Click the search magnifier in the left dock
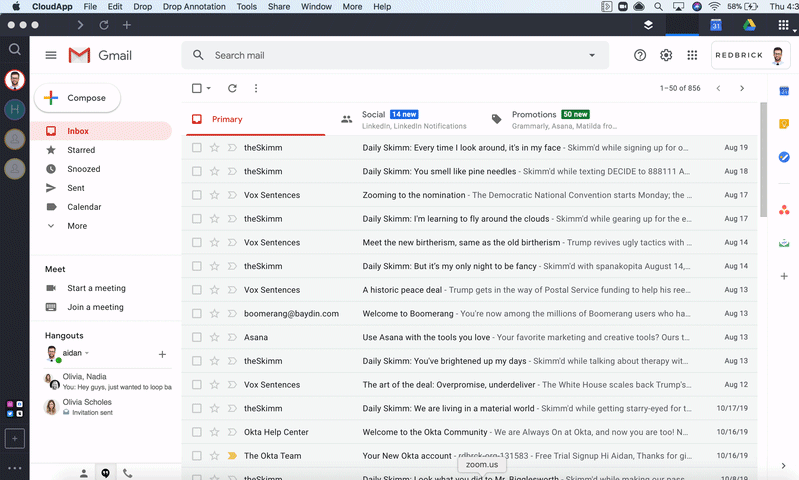Screen dimensions: 799x480 (15, 49)
